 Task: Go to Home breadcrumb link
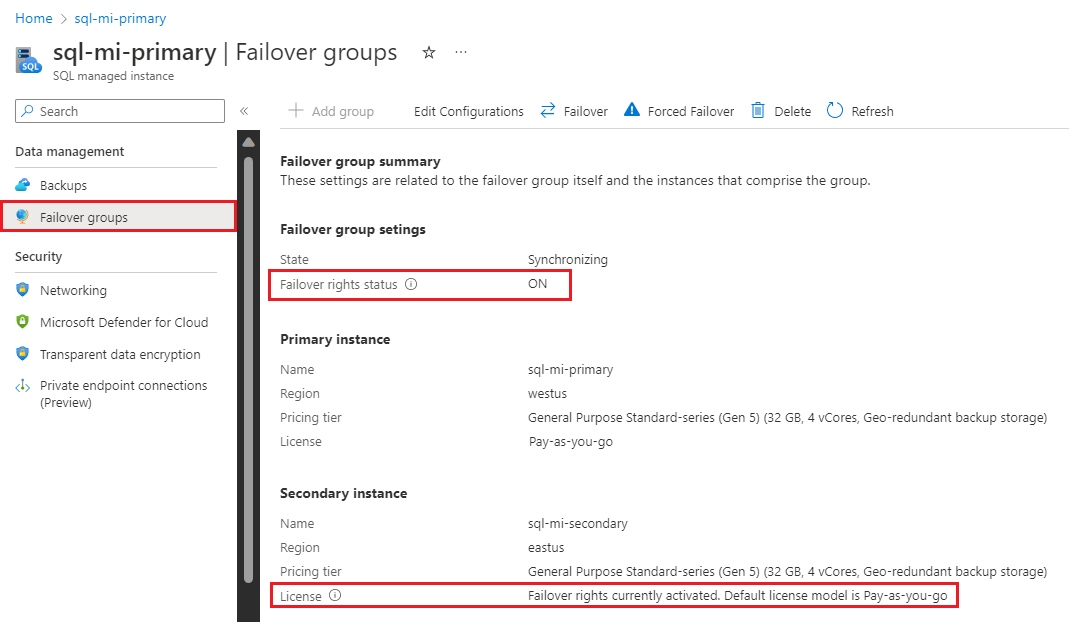coord(33,18)
